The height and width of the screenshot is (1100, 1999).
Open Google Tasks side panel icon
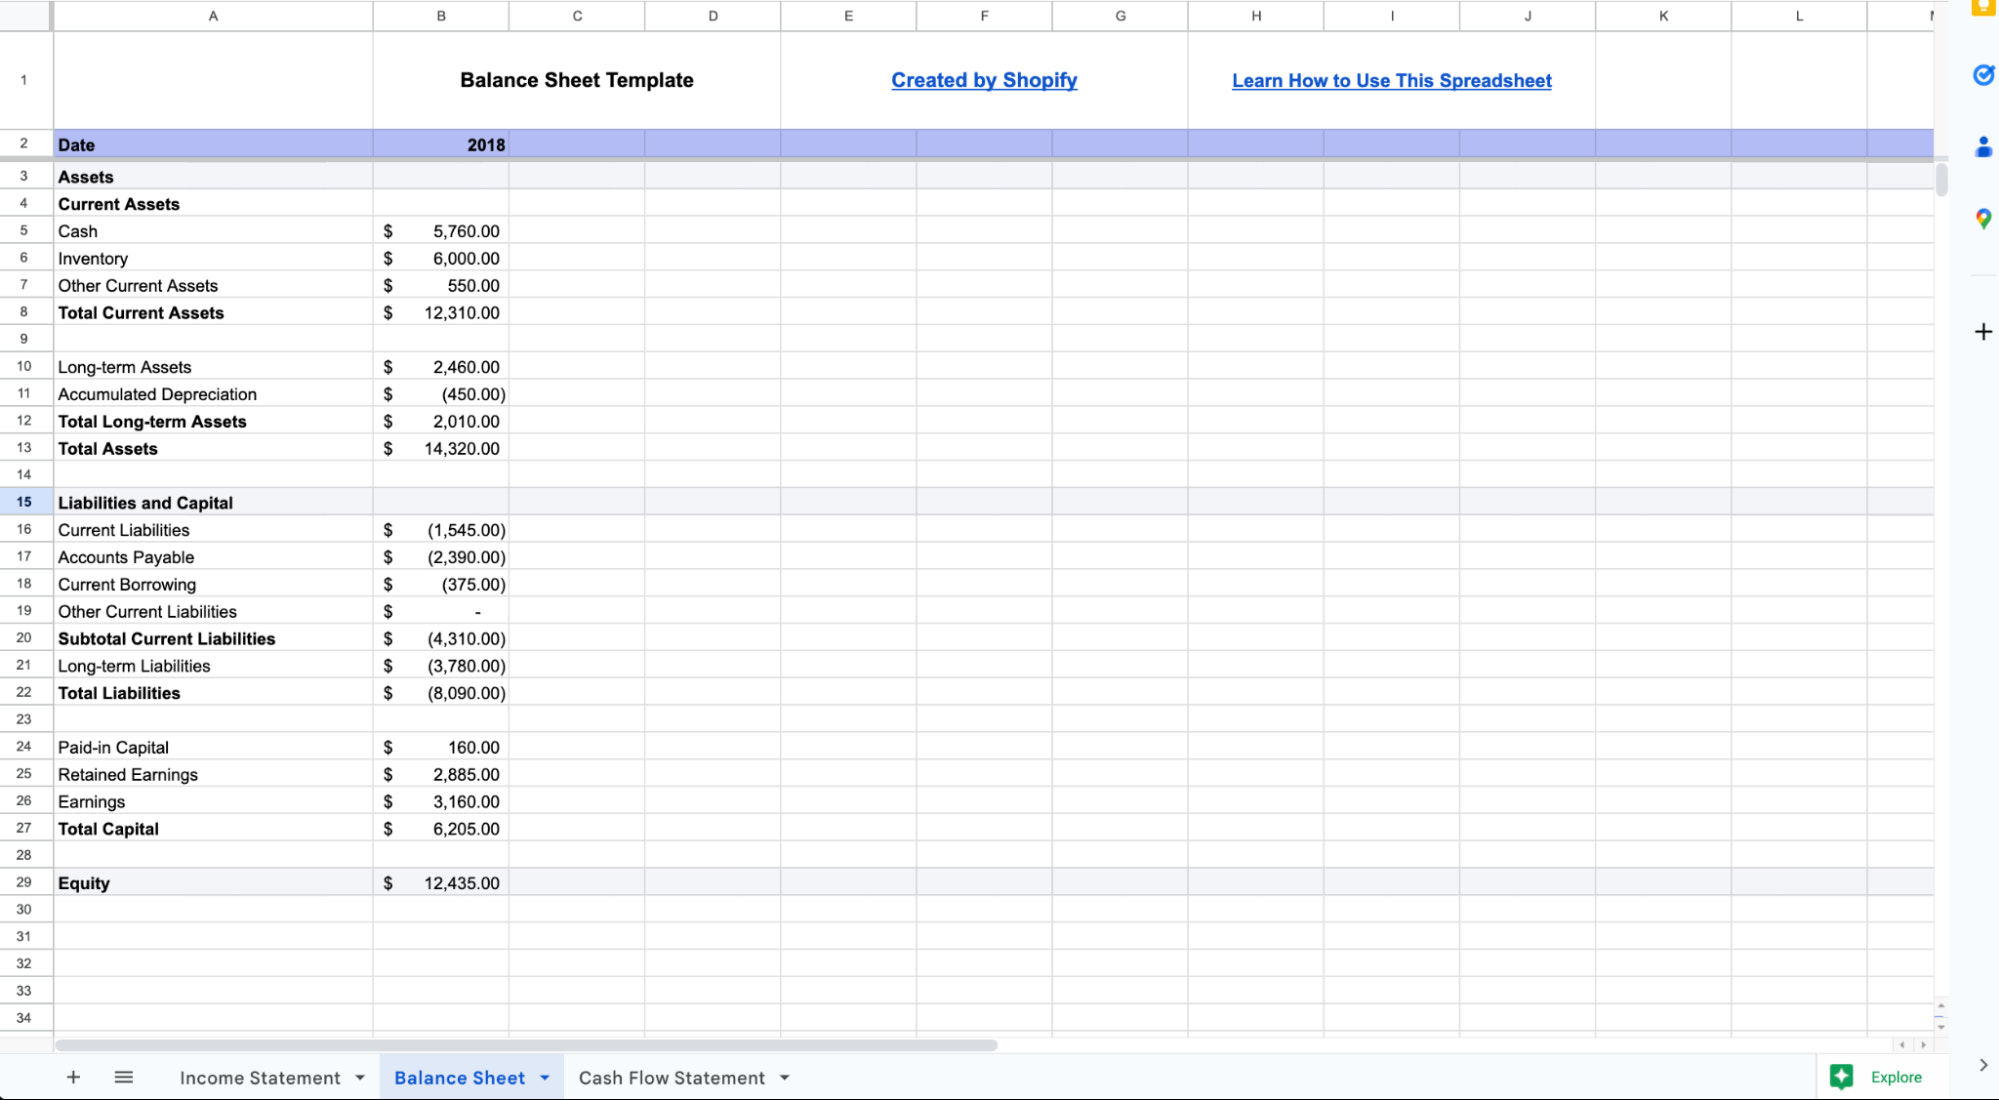(1983, 75)
